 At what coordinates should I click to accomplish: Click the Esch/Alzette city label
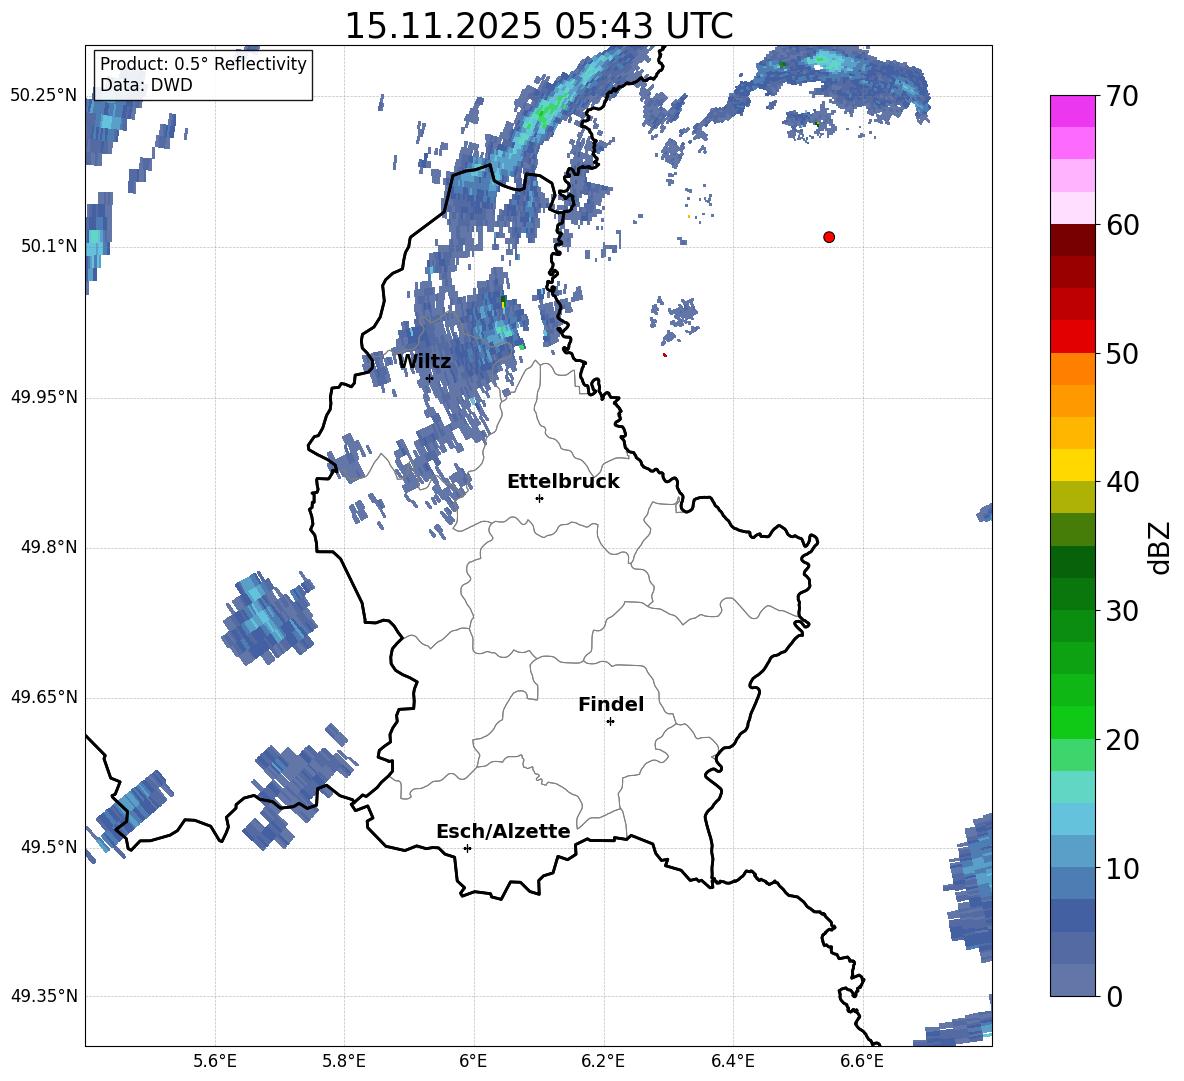[x=503, y=832]
